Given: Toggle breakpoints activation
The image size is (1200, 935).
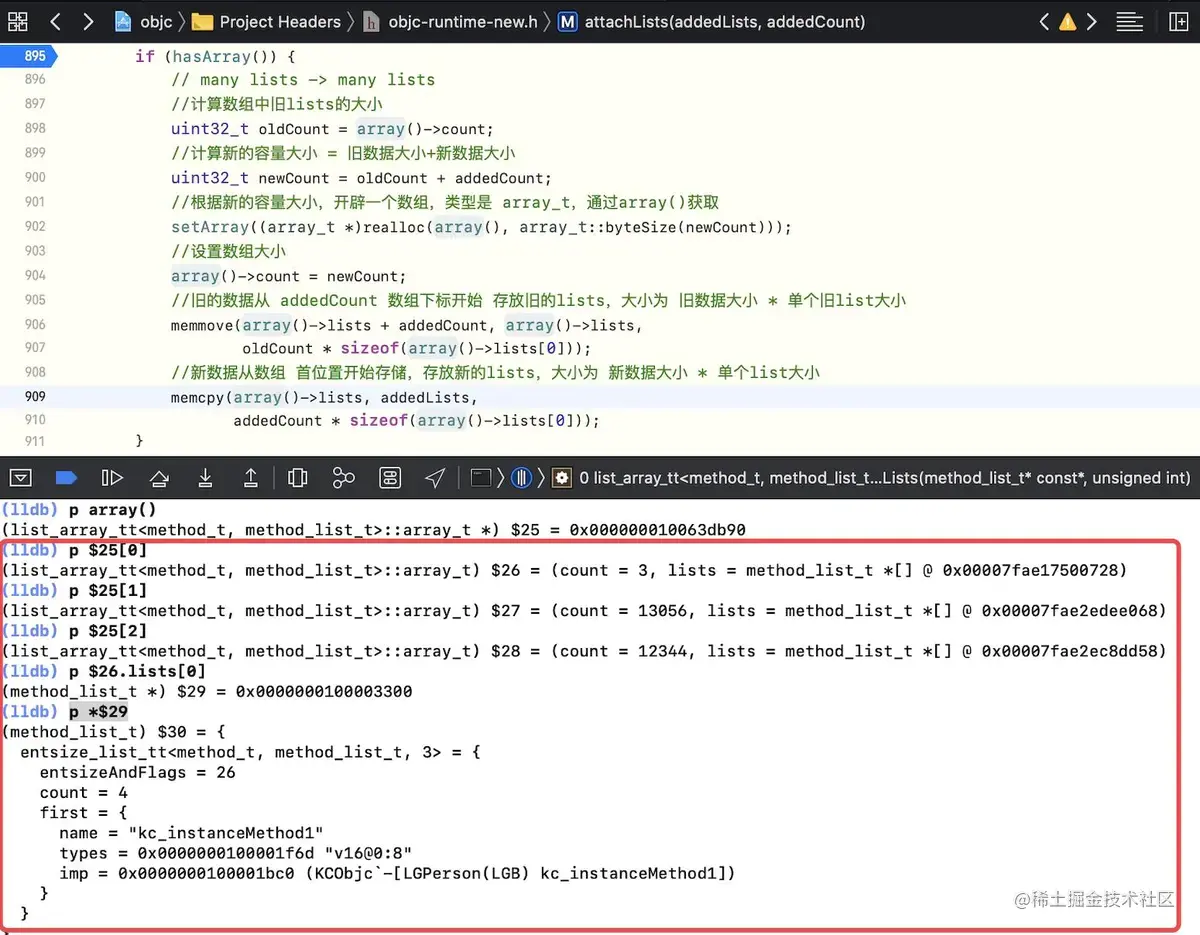Looking at the screenshot, I should [66, 478].
